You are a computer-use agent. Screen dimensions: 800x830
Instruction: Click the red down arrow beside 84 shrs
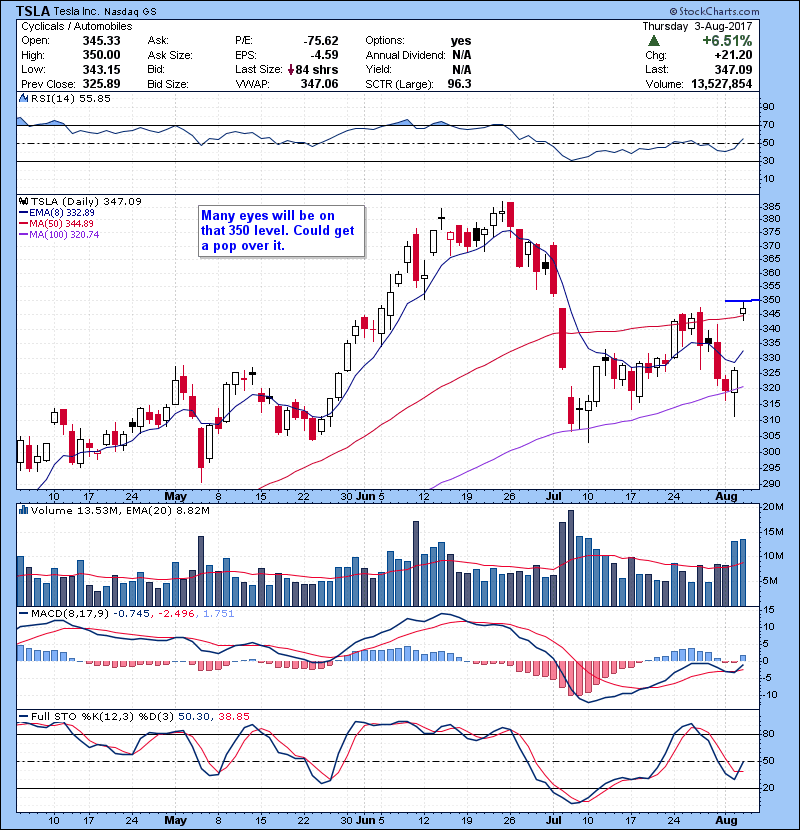pos(291,69)
